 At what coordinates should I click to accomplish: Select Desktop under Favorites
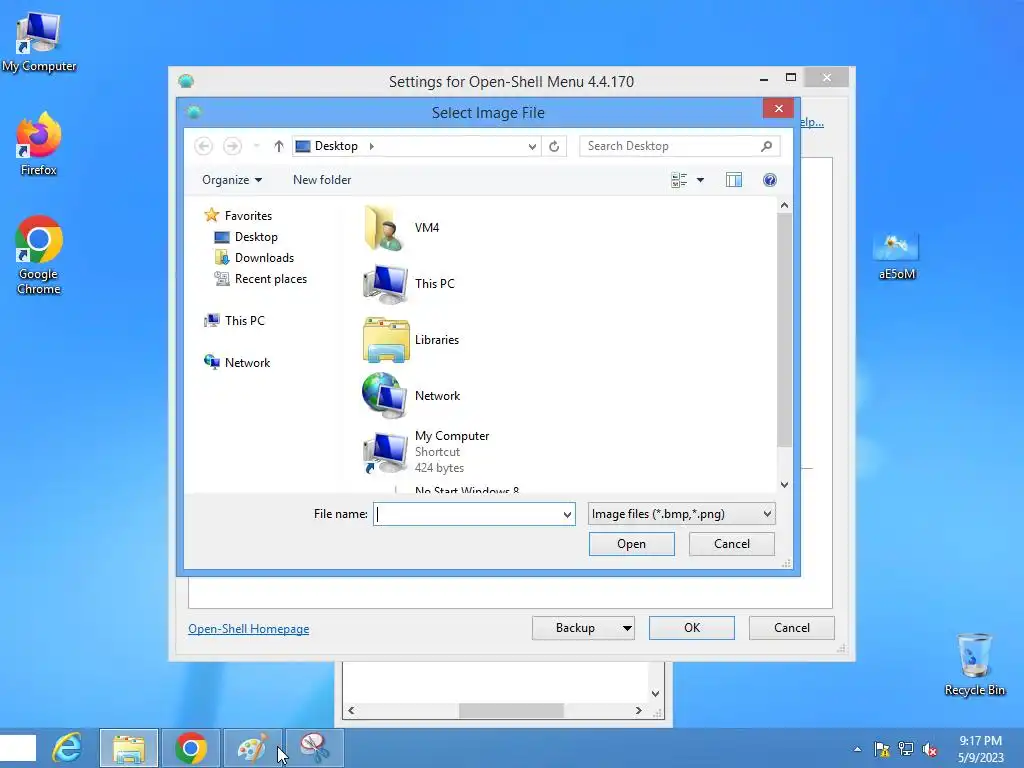click(246, 237)
